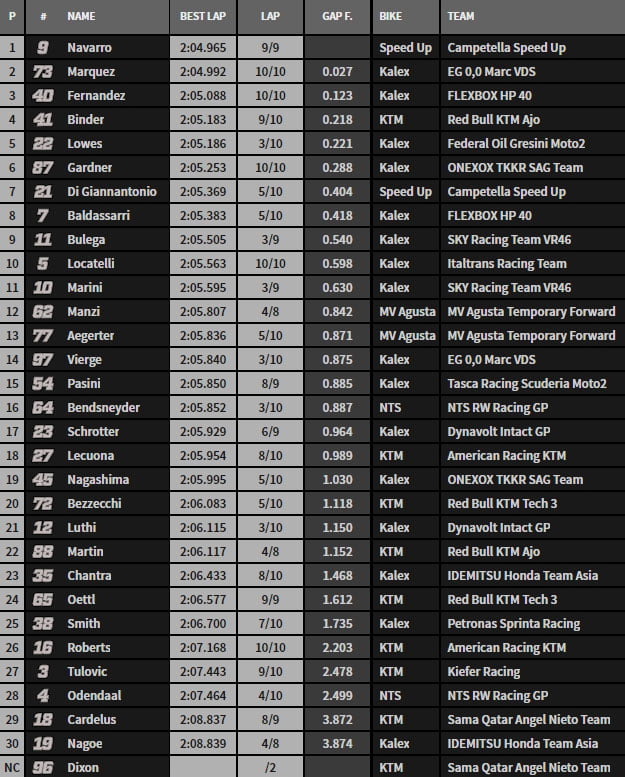This screenshot has width=625, height=777.
Task: Click the BIKE column header
Action: [394, 17]
